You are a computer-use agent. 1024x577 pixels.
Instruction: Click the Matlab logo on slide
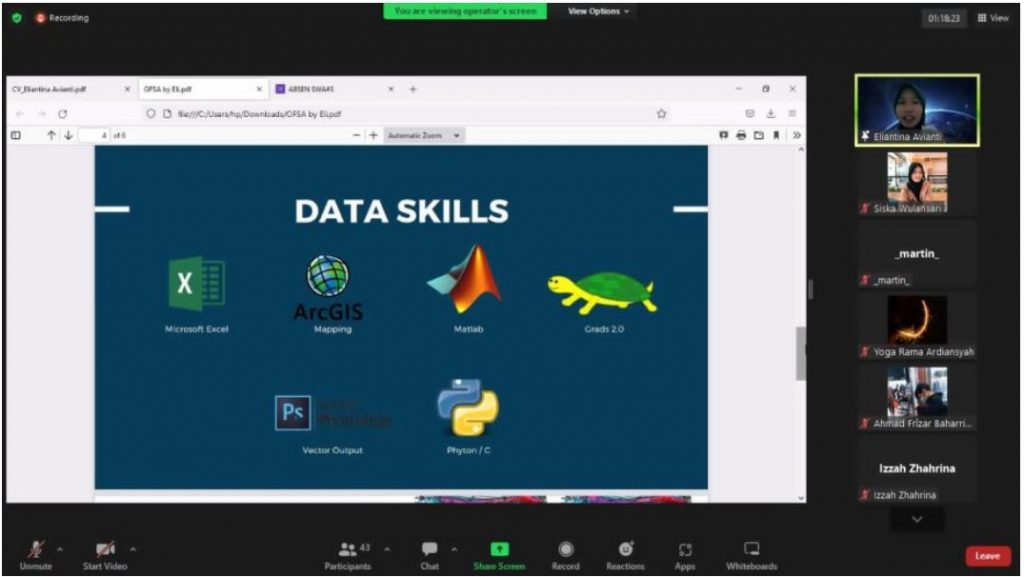(466, 279)
